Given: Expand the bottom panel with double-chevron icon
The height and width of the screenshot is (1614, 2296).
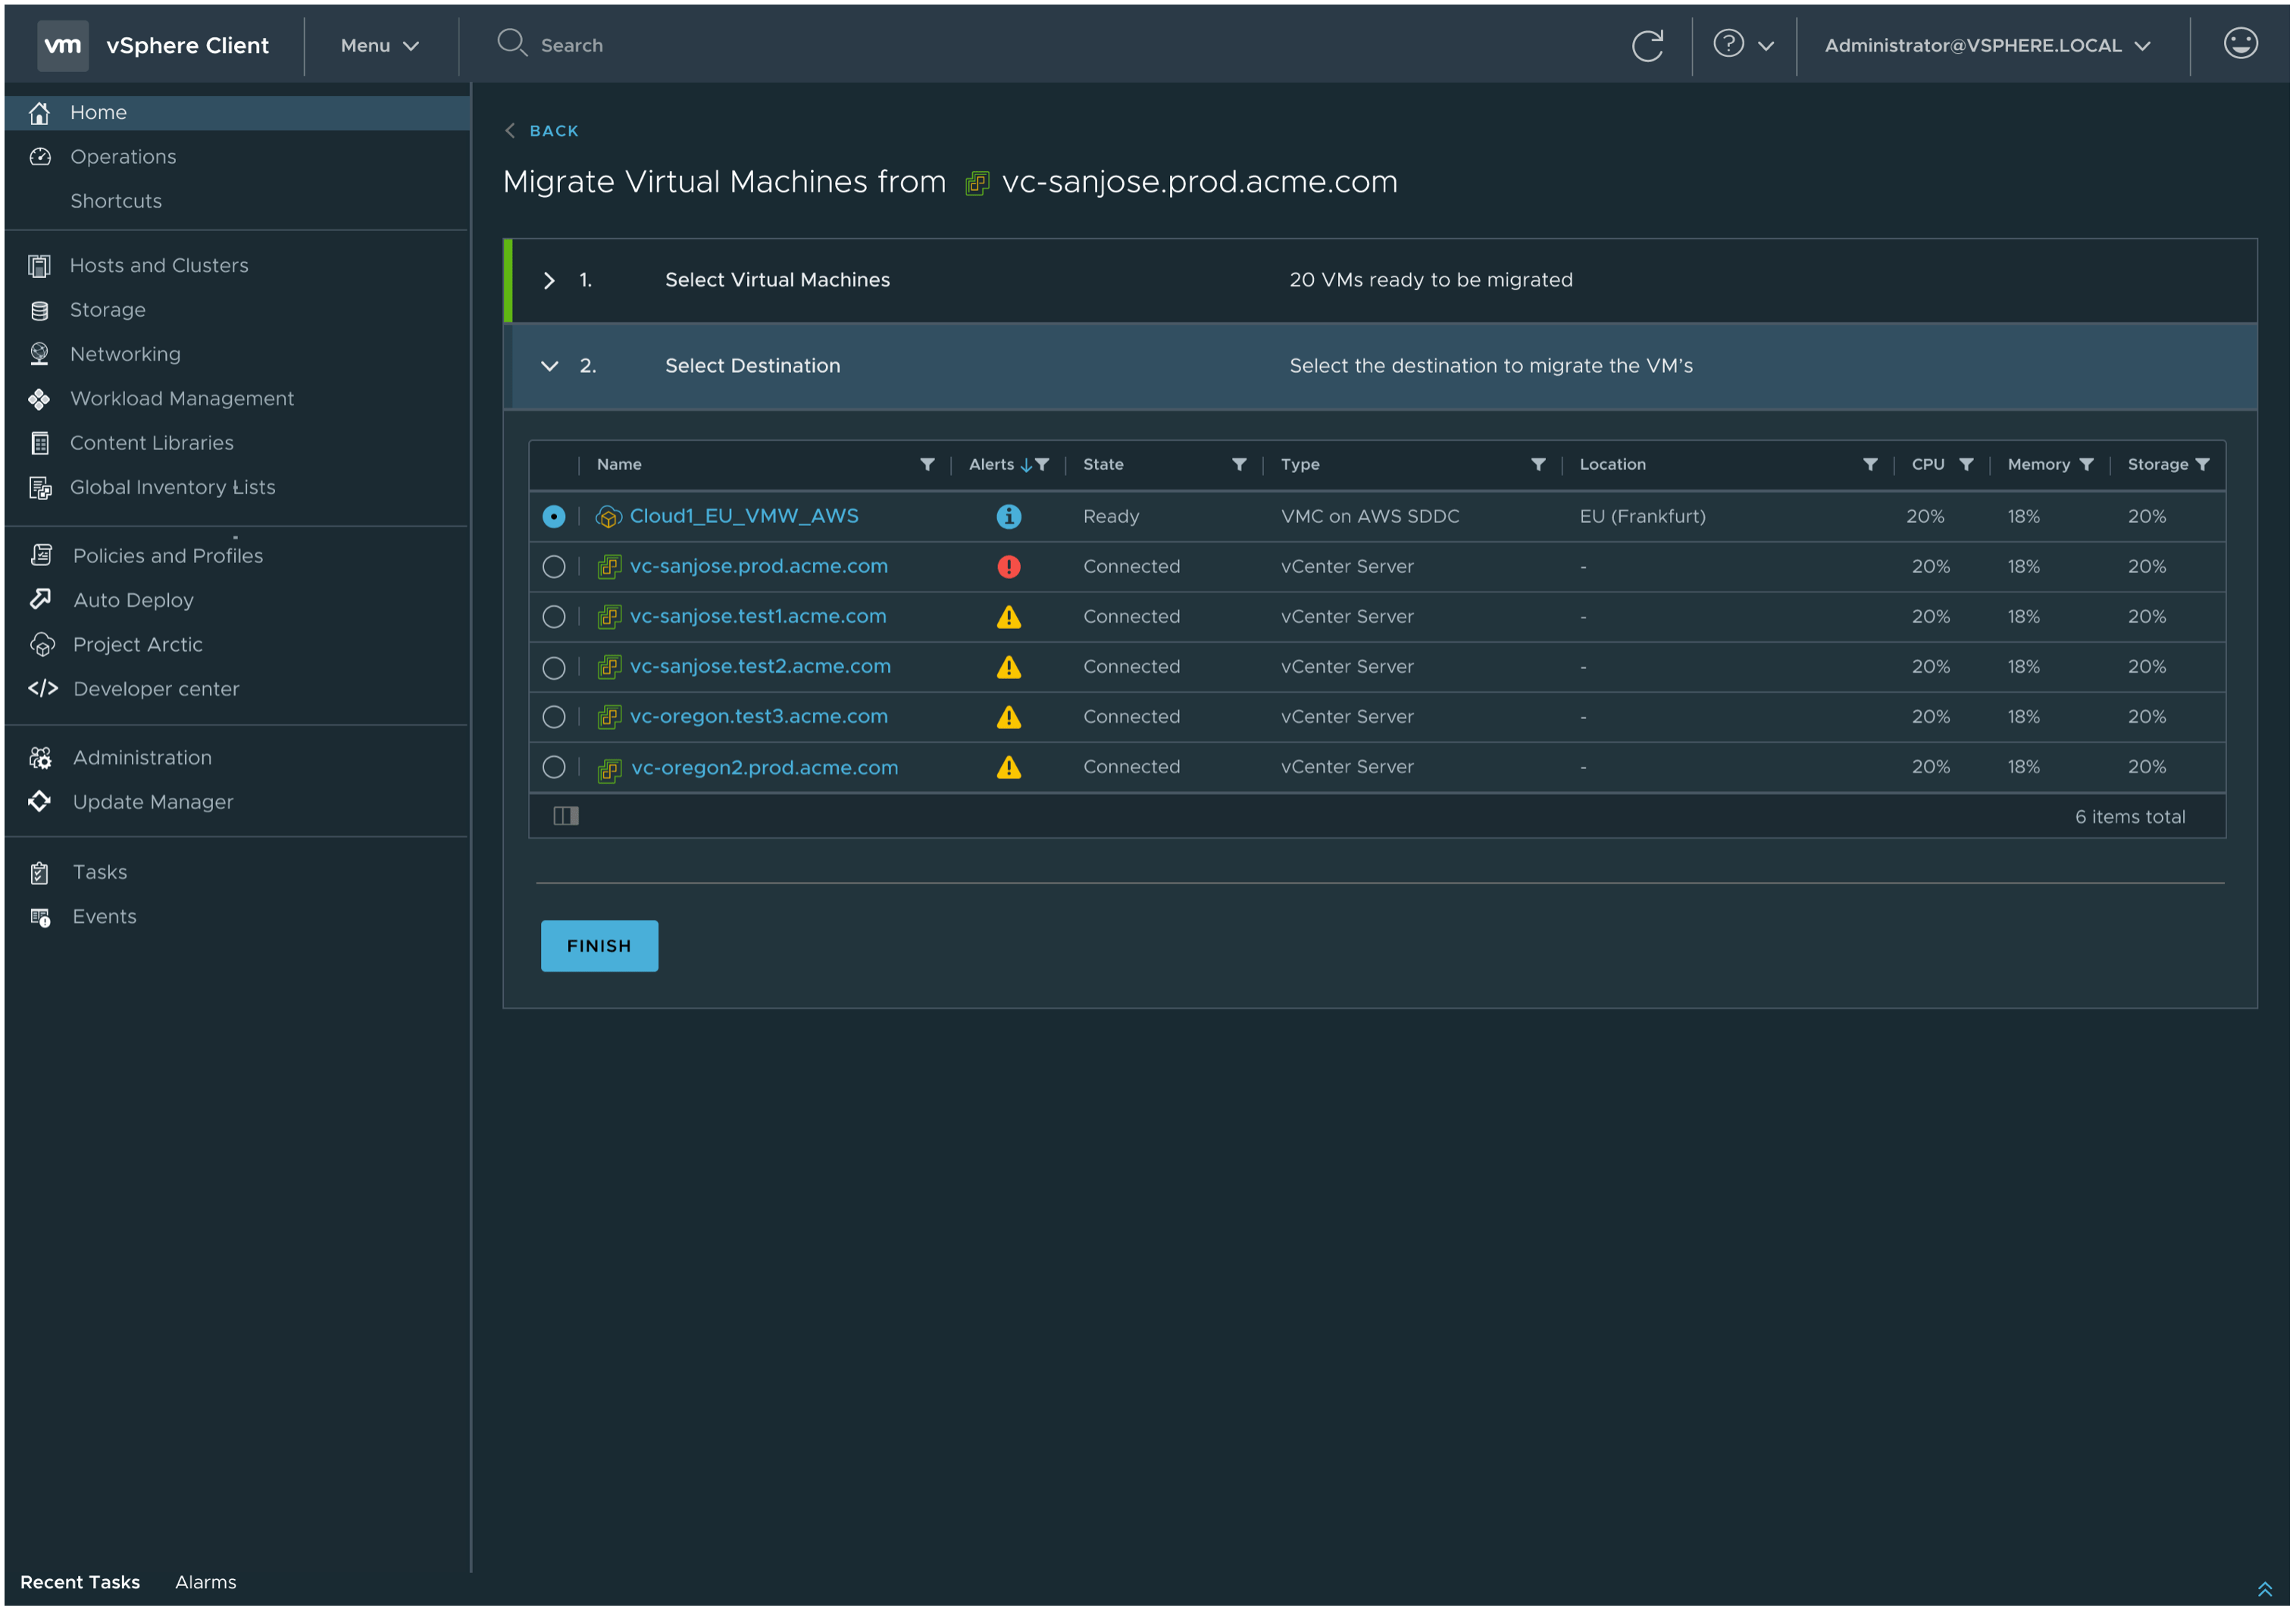Looking at the screenshot, I should (x=2264, y=1589).
